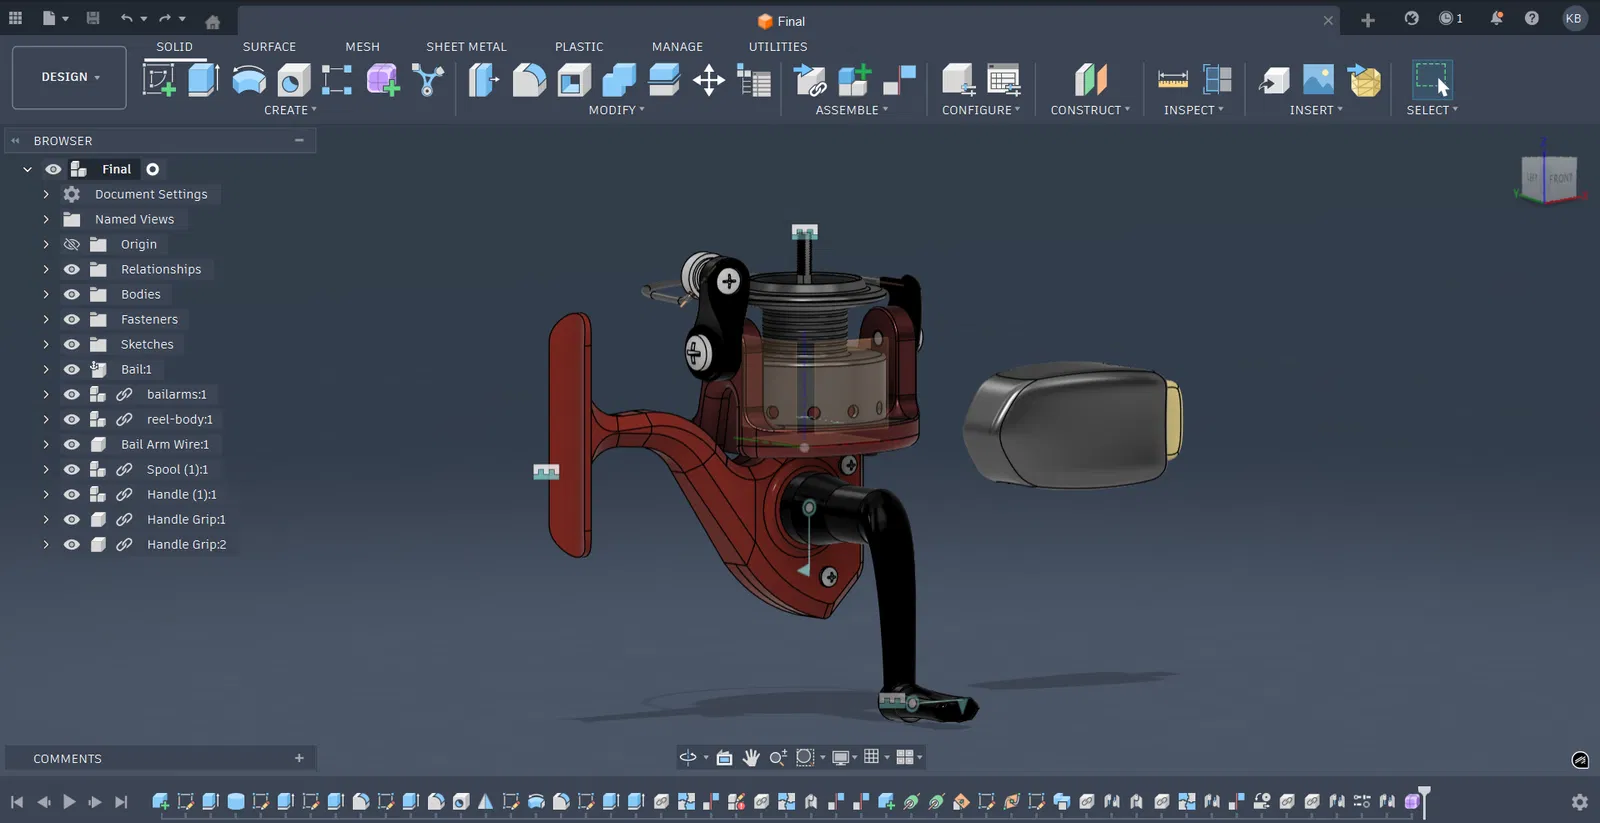Image resolution: width=1600 pixels, height=823 pixels.
Task: Click the Move/Copy arrows icon
Action: tap(709, 80)
